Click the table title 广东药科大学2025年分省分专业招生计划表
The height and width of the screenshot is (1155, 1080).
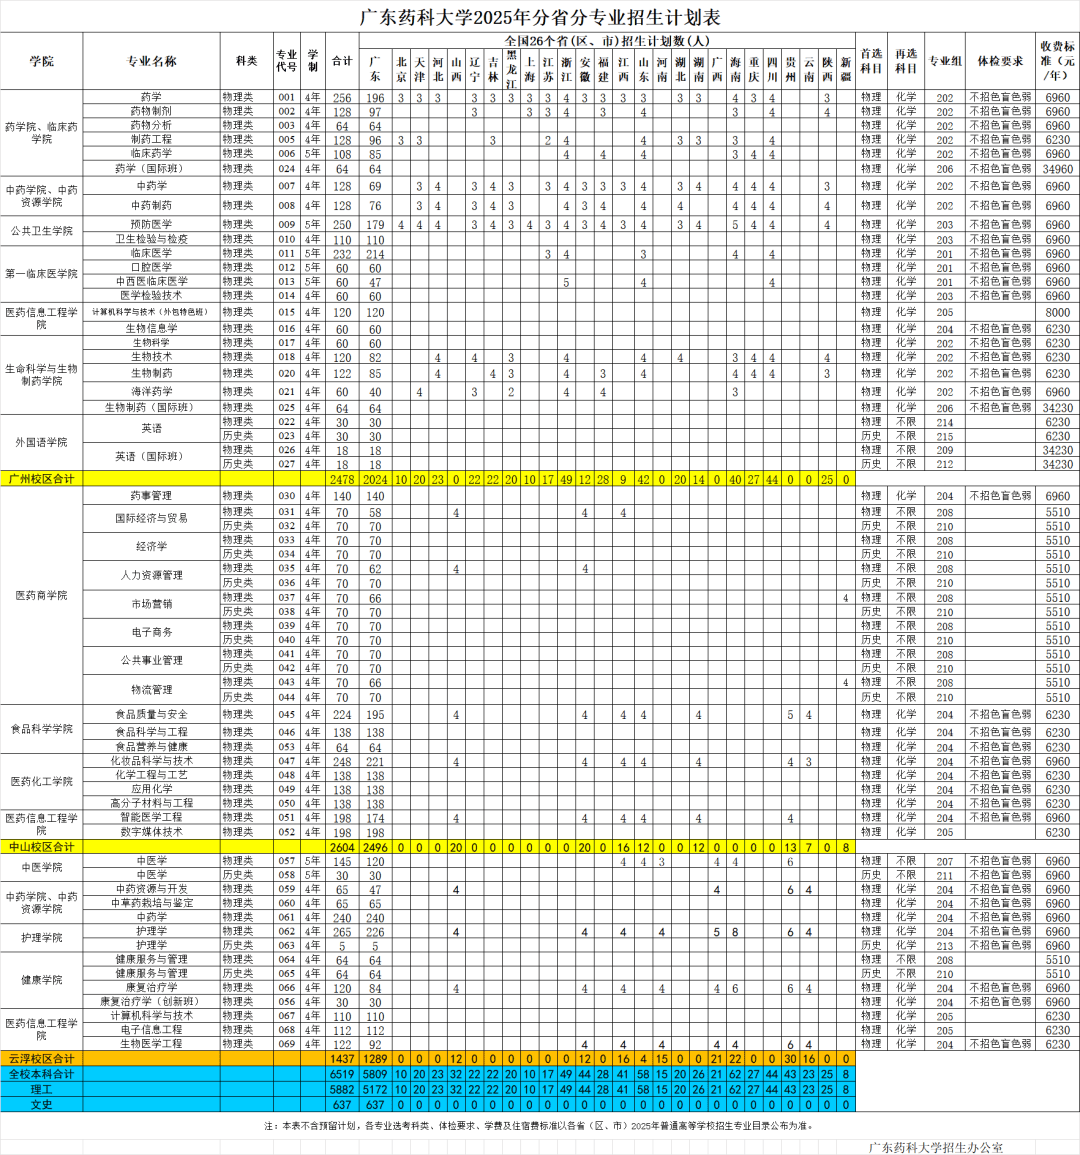click(539, 17)
